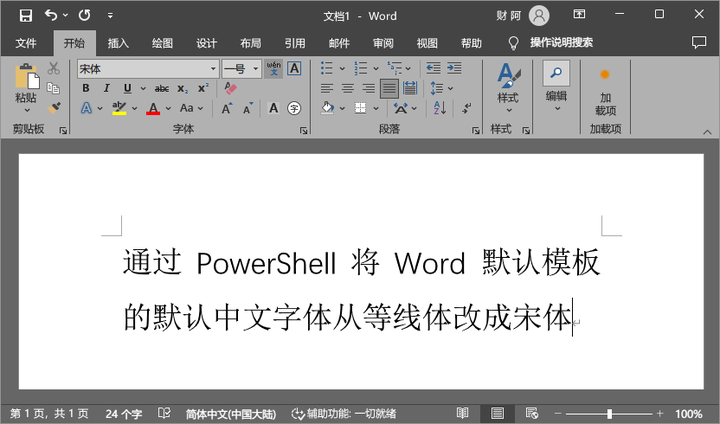This screenshot has height=424, width=720.
Task: Activate the Format Painter brush
Action: (x=54, y=107)
